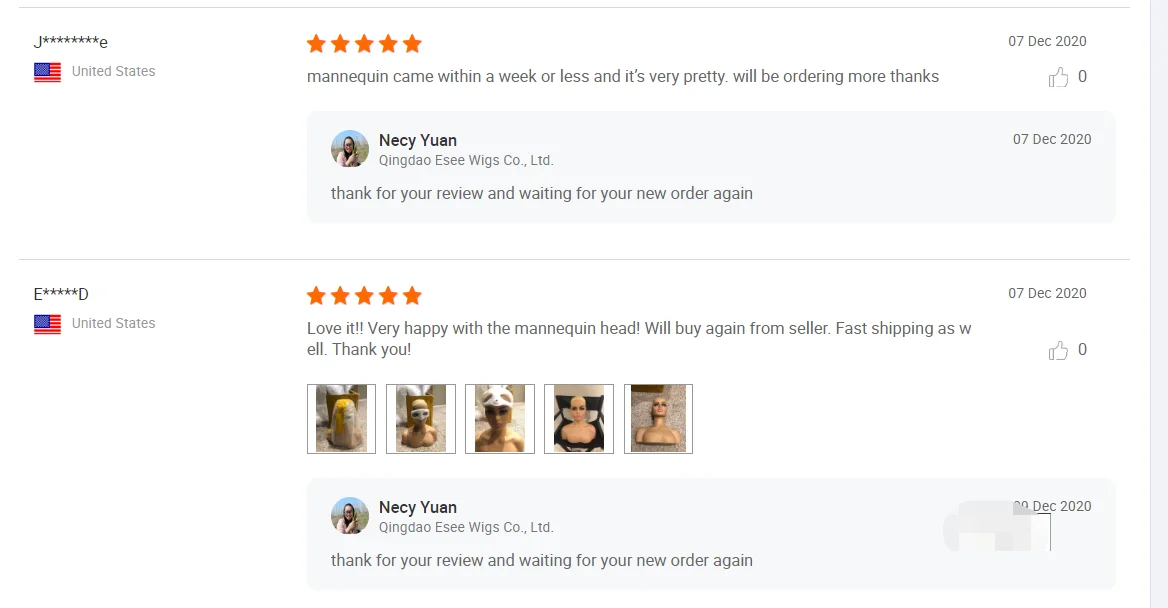Open the fourth review photo with dark background
The image size is (1168, 608).
[x=579, y=419]
